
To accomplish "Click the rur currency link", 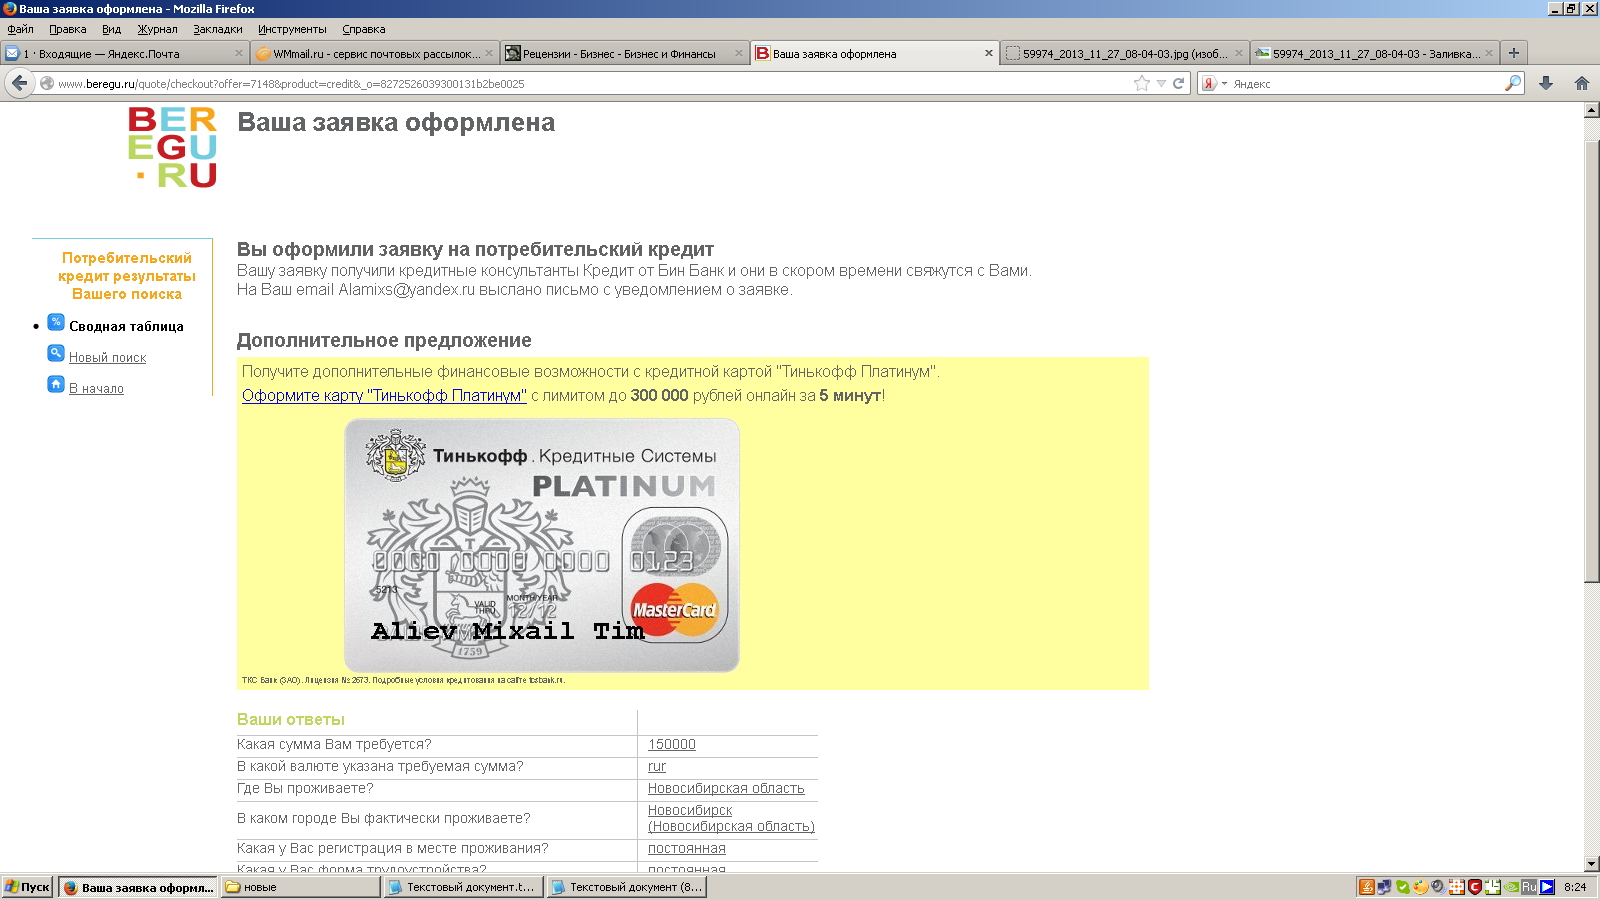I will pyautogui.click(x=657, y=767).
